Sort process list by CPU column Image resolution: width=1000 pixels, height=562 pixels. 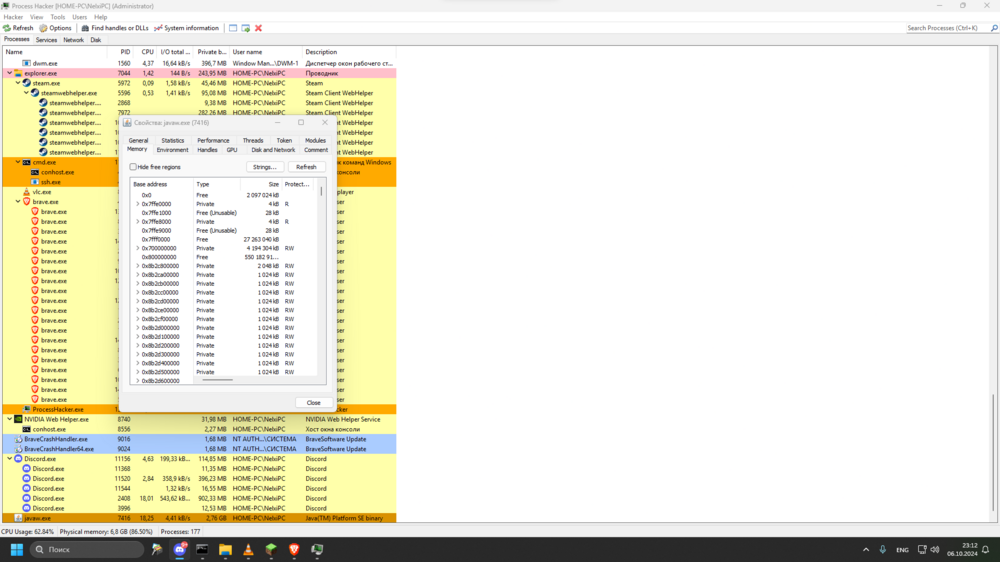click(x=147, y=52)
